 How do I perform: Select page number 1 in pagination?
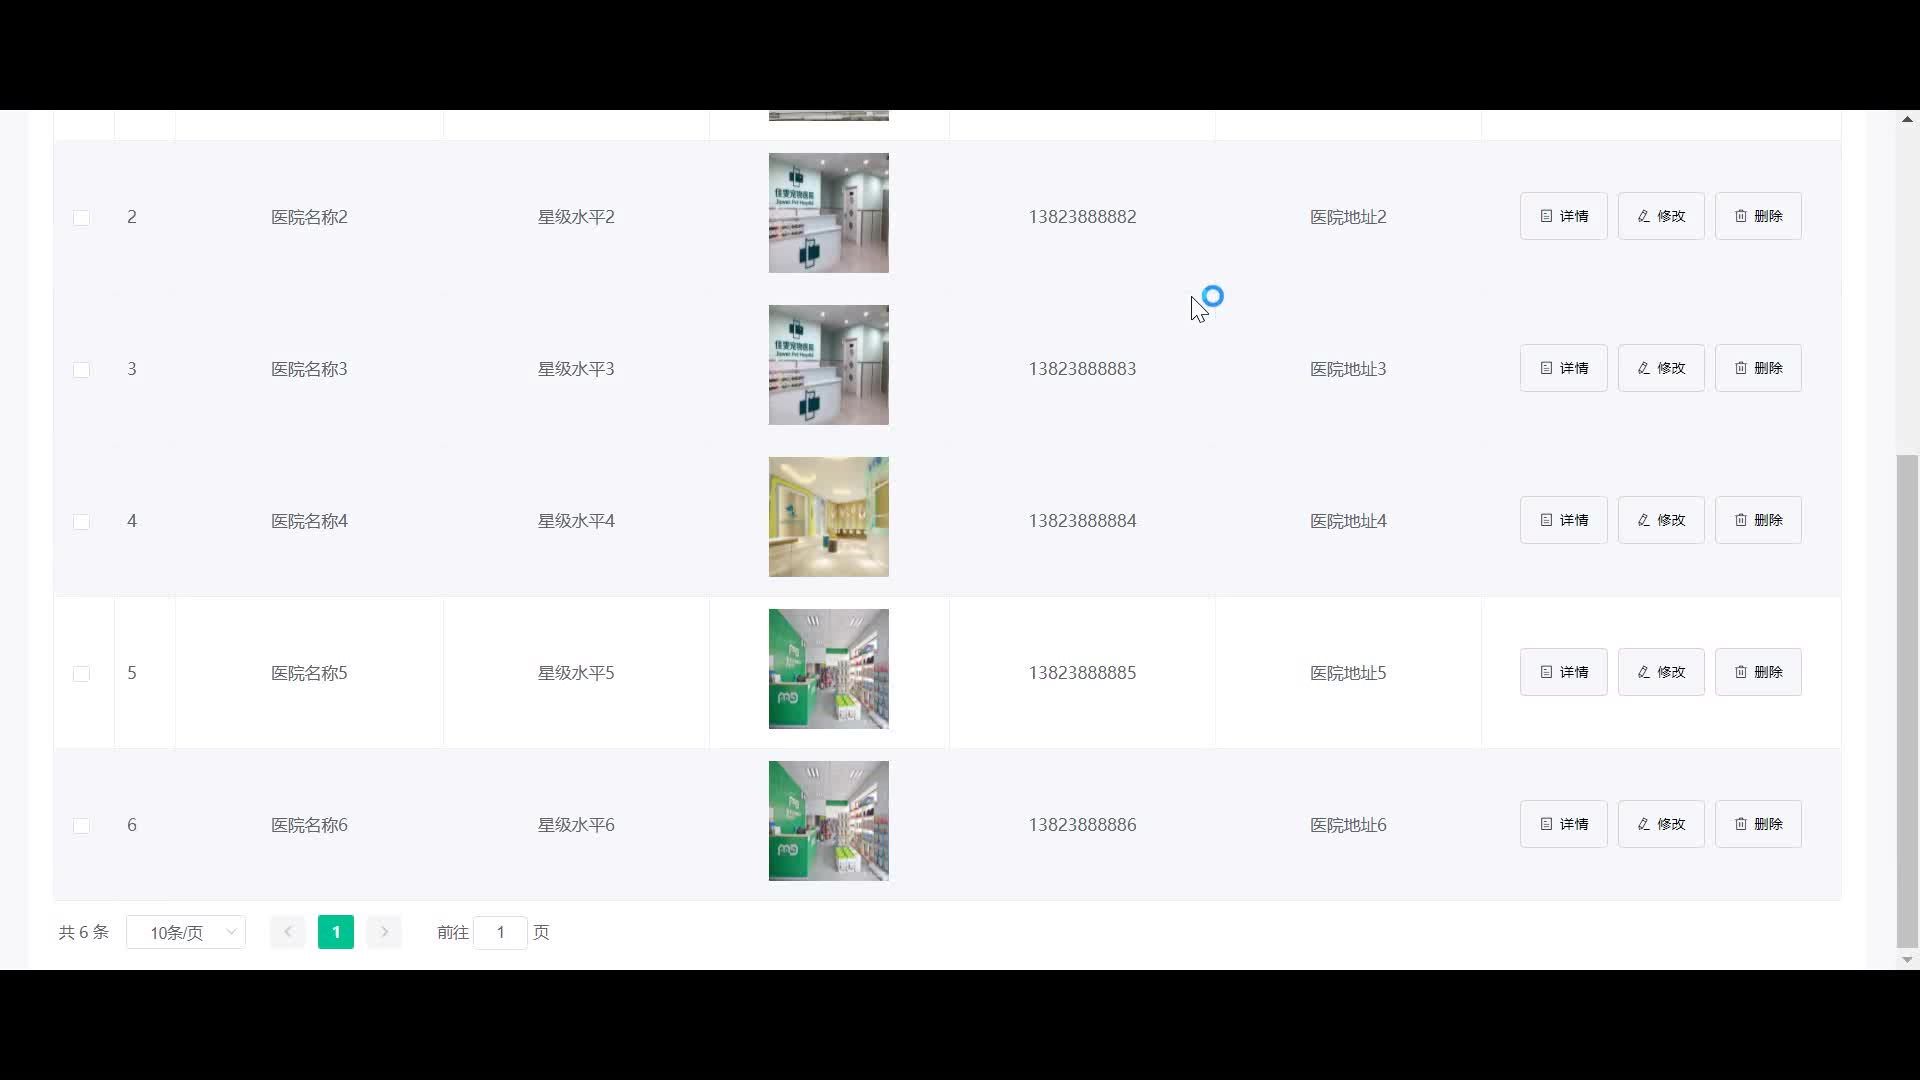point(336,932)
